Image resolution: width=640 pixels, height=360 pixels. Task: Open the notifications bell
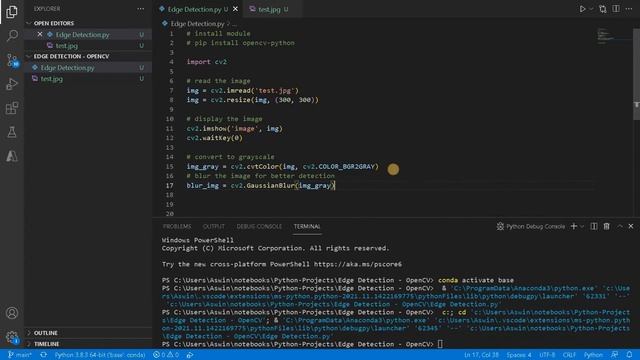click(x=629, y=355)
